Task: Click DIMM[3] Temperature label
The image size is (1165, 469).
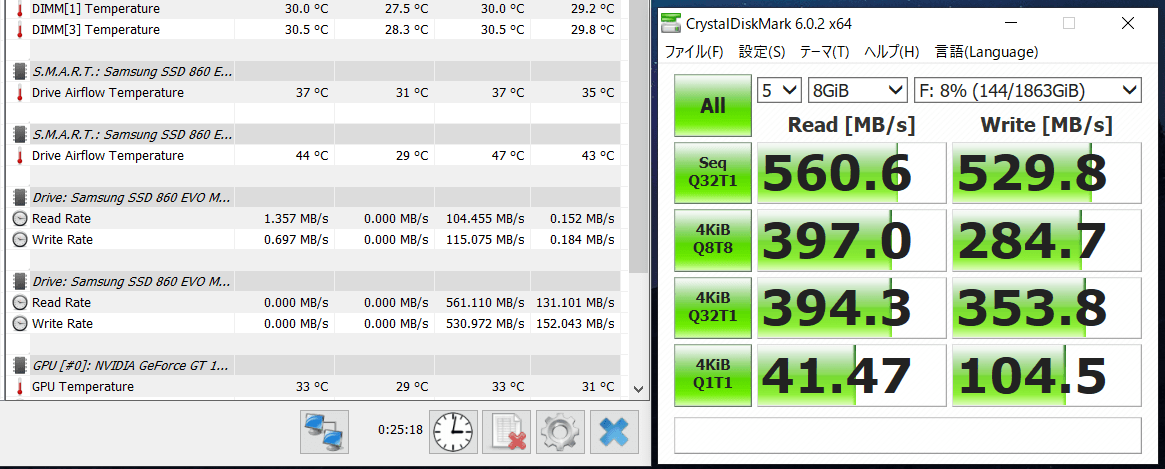Action: coord(95,30)
